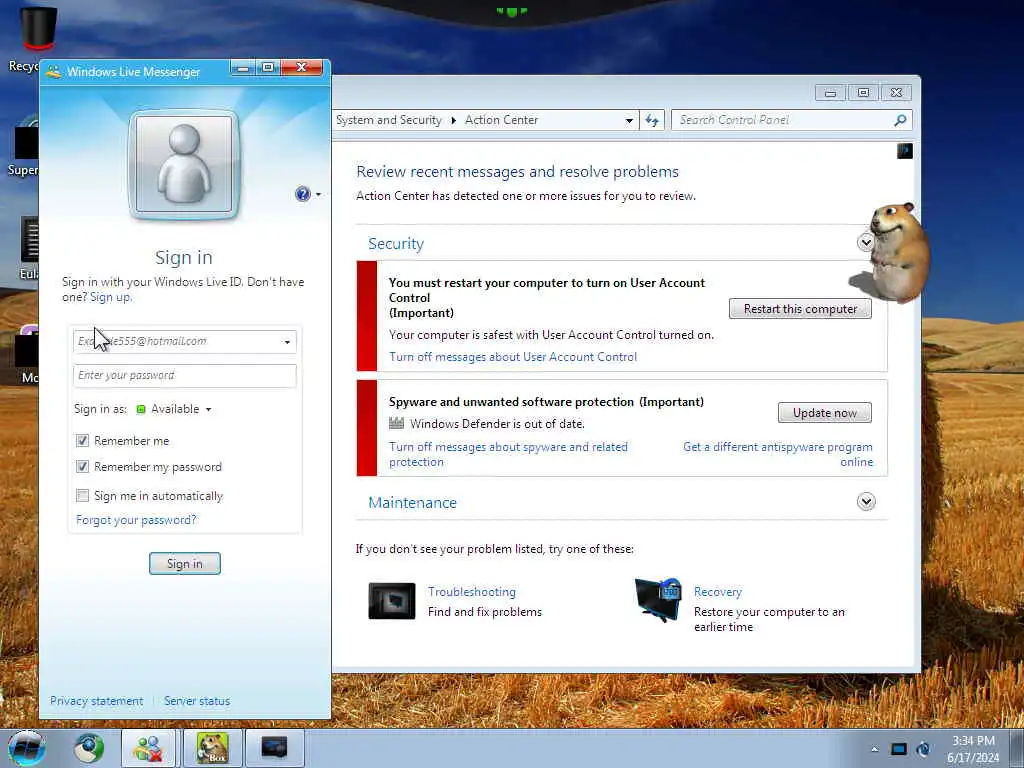Screen dimensions: 1024x768
Task: Show hidden tray icons arrow
Action: 874,750
